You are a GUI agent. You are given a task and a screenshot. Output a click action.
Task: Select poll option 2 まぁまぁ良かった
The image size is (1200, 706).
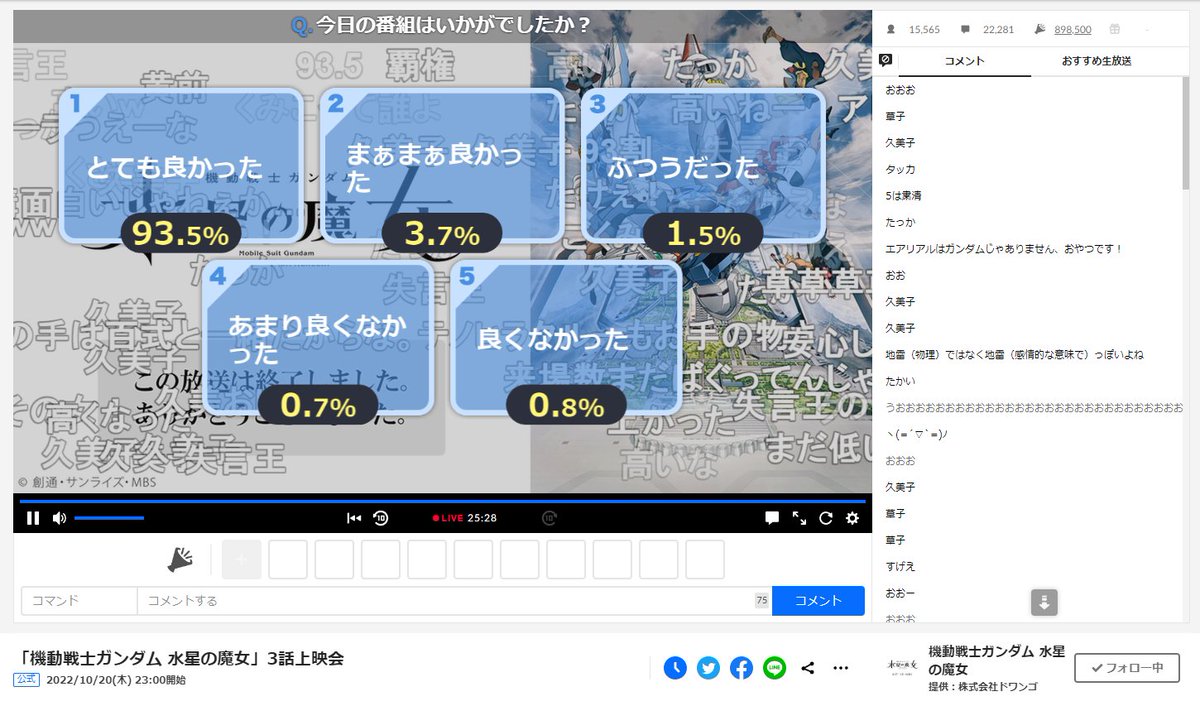pyautogui.click(x=442, y=167)
